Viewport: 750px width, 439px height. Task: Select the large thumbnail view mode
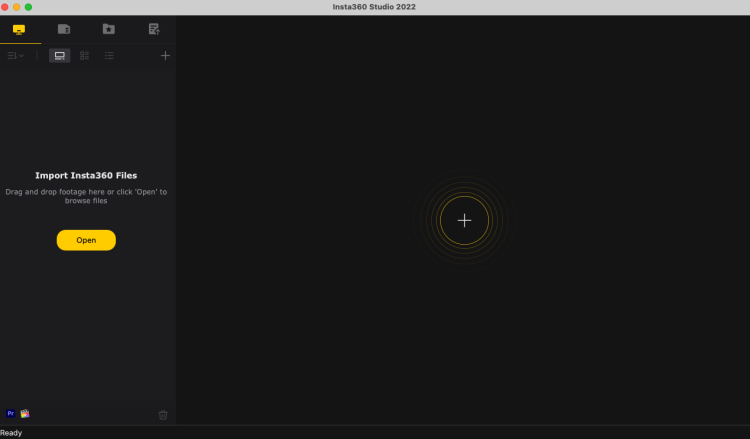point(60,55)
